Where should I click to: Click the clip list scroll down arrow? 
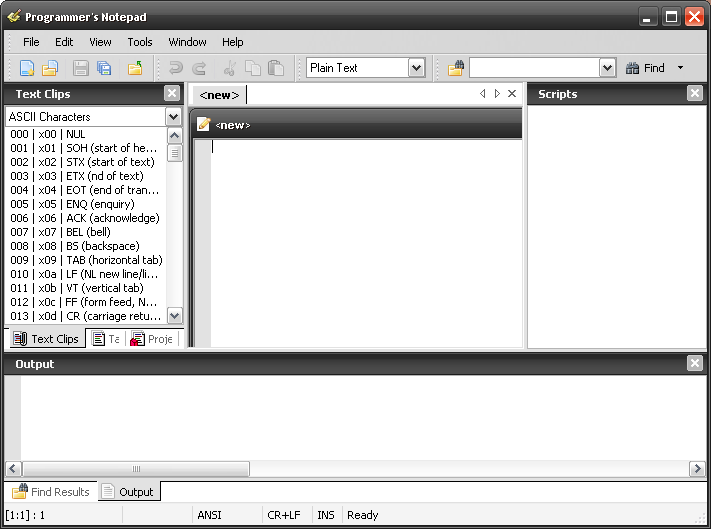tap(175, 315)
